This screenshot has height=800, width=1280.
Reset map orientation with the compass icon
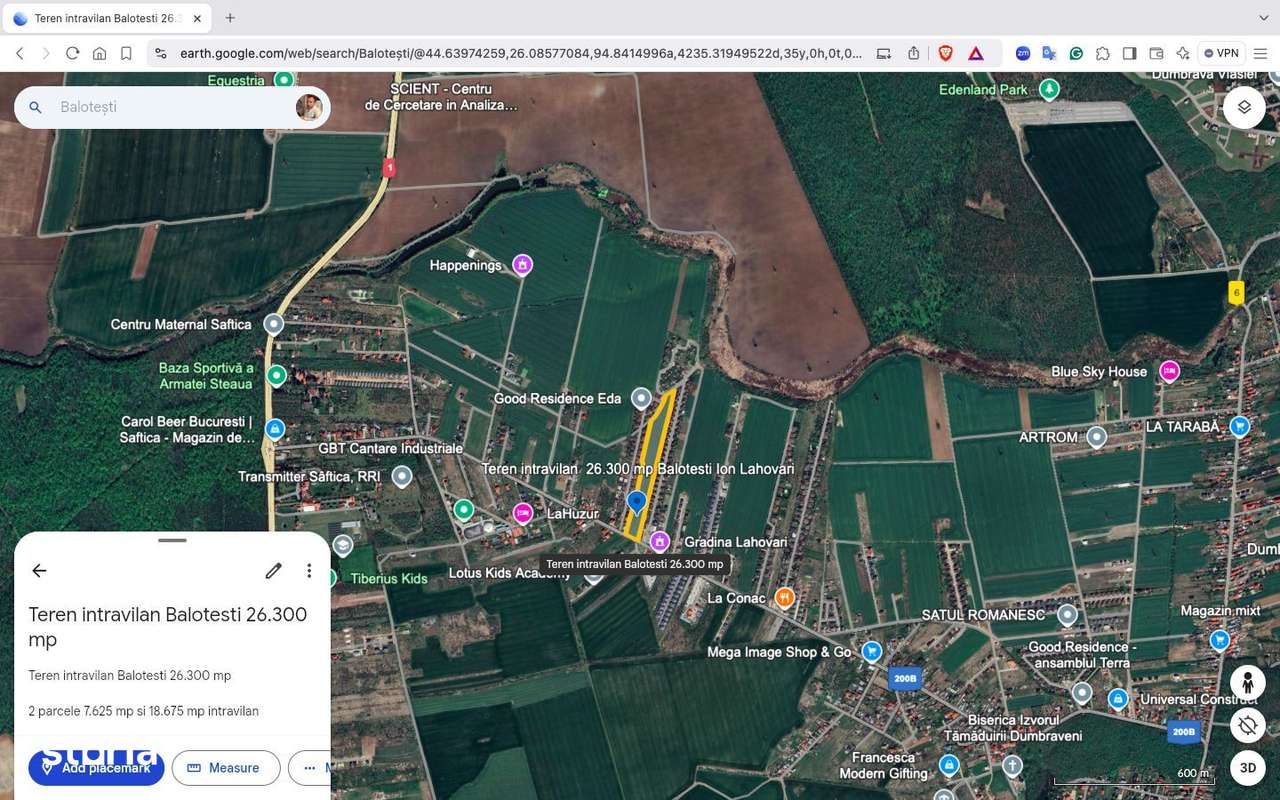pos(1247,725)
